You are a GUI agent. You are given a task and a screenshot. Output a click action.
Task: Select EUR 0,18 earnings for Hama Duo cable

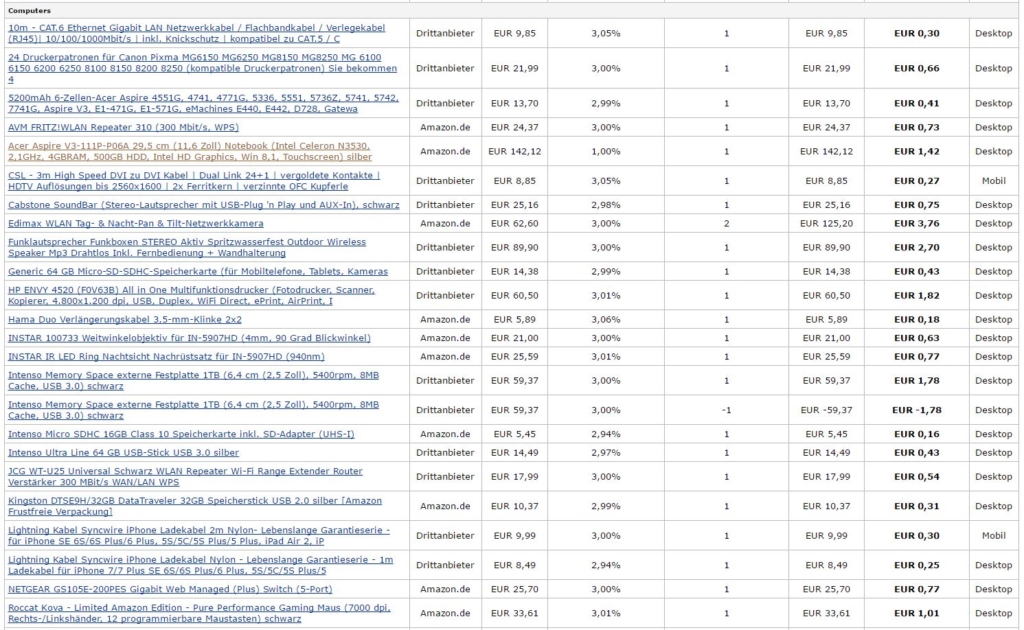click(x=916, y=320)
